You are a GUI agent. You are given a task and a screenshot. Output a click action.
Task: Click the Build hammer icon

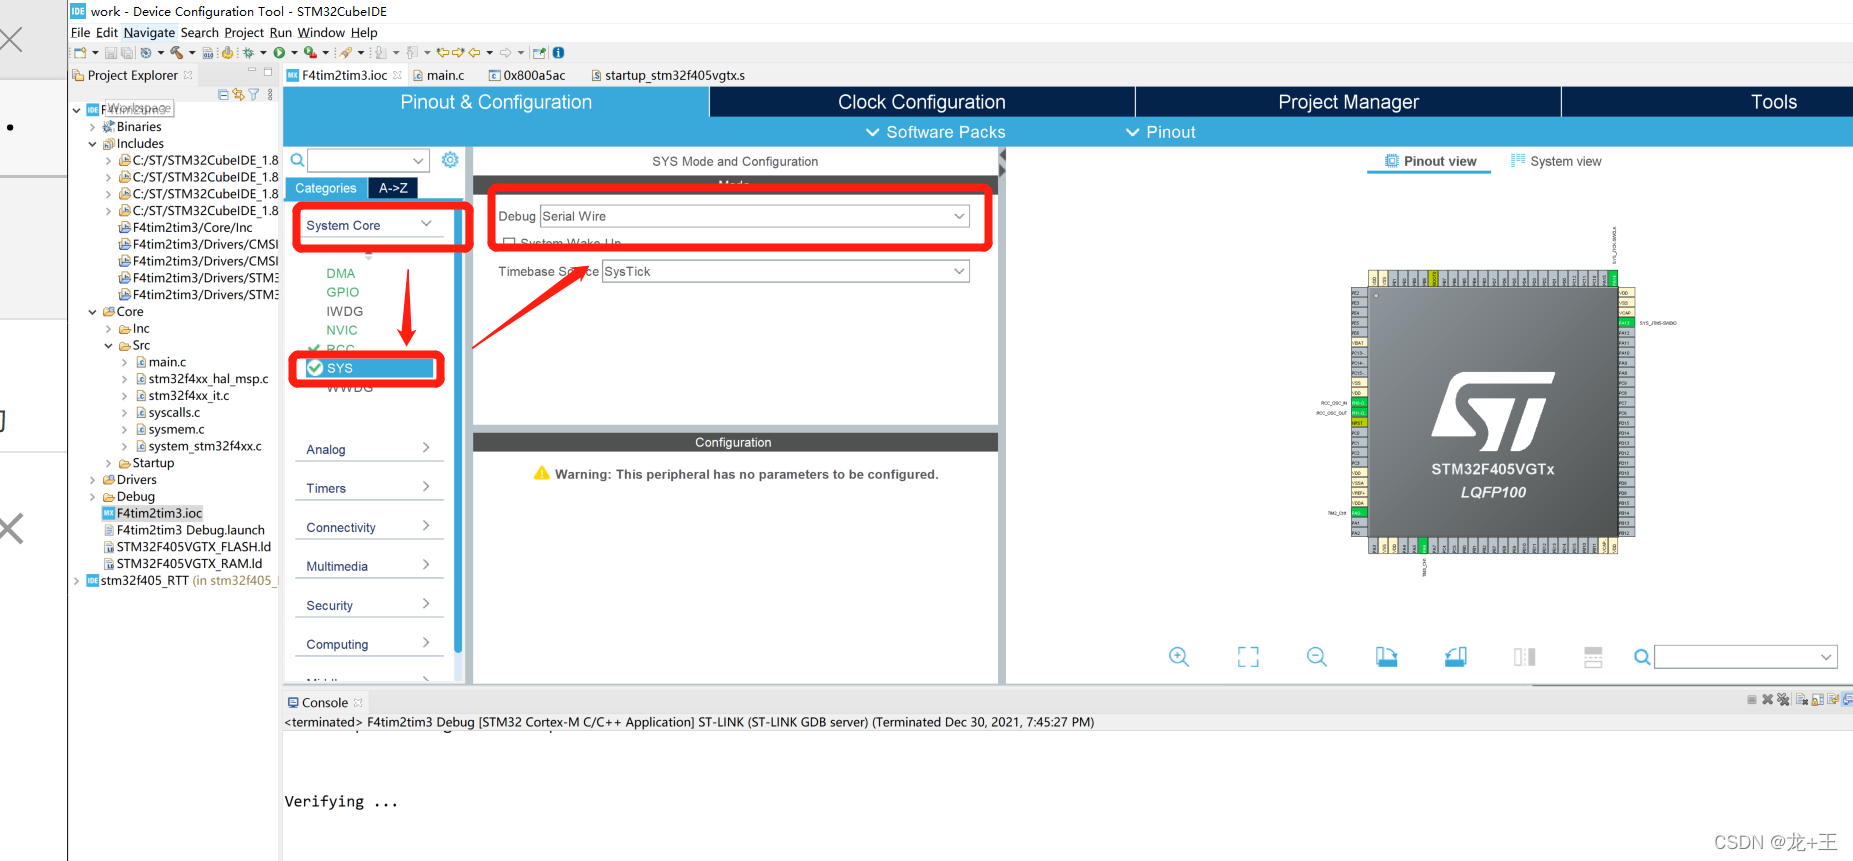(177, 53)
